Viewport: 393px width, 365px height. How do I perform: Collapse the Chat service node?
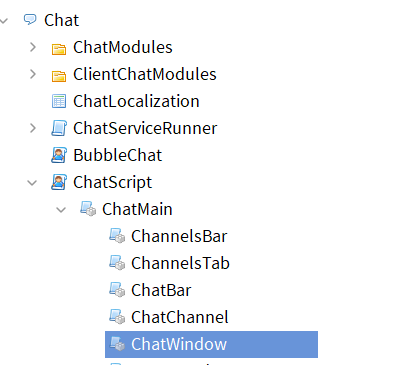click(4, 21)
